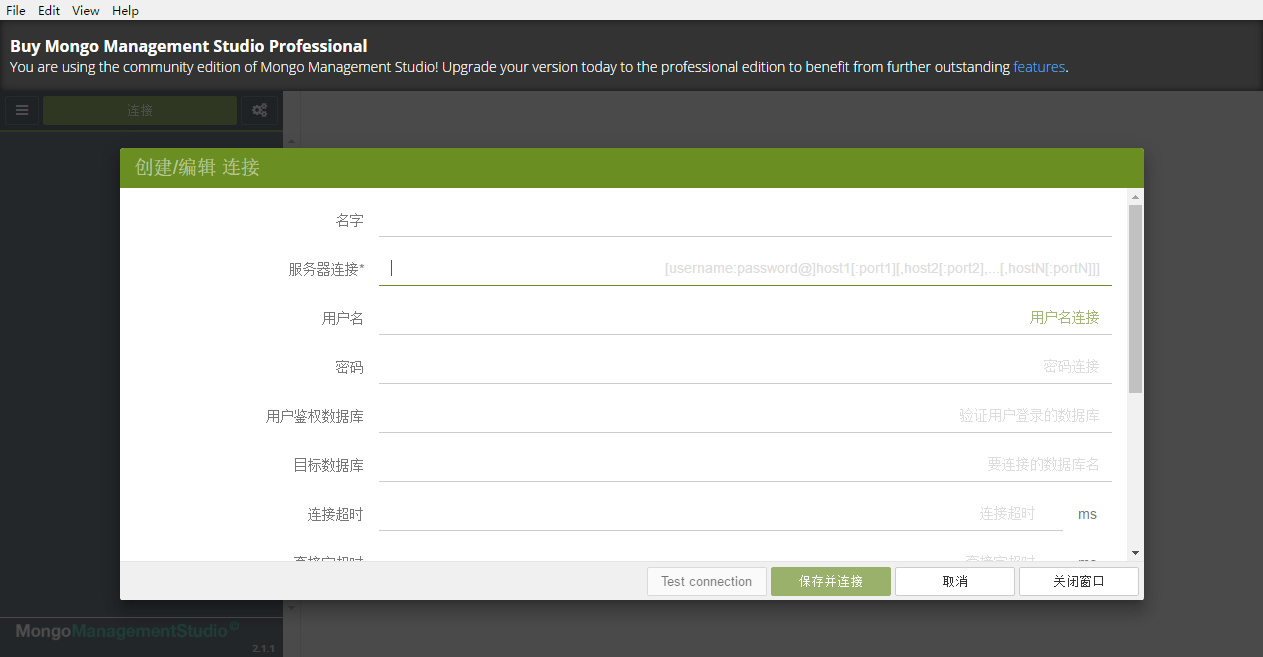1263x657 pixels.
Task: Click inside the 名字 input field
Action: [x=700, y=220]
